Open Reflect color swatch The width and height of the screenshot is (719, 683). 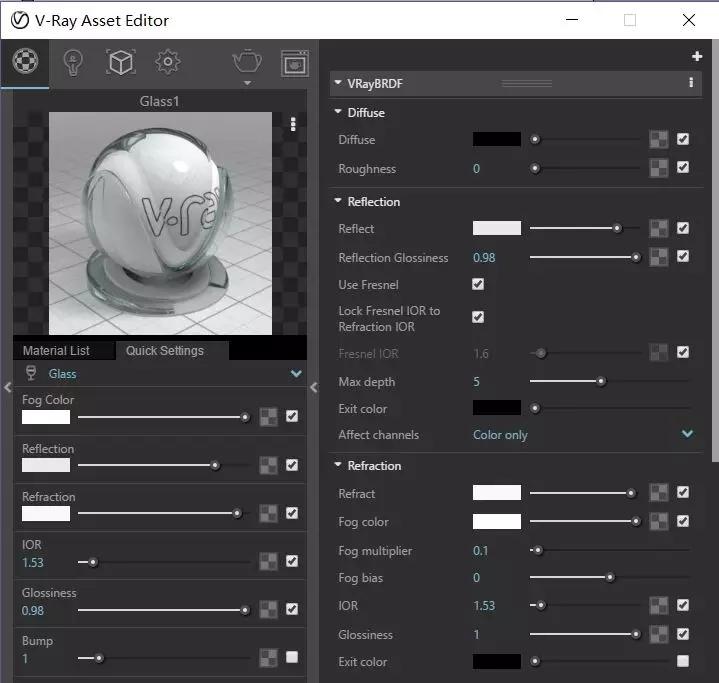[x=497, y=228]
